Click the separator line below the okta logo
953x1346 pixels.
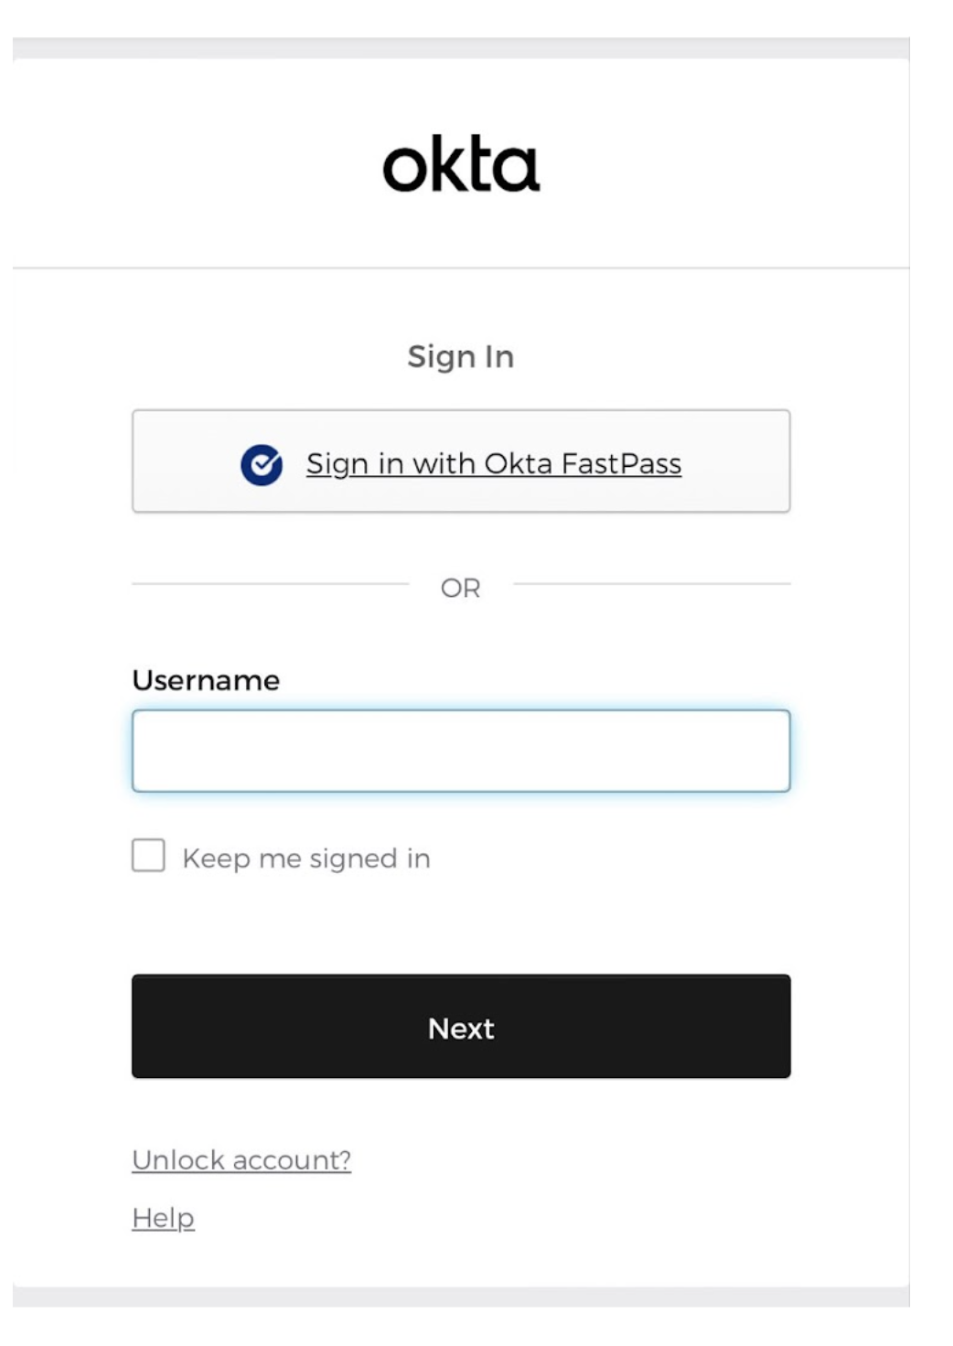(461, 268)
